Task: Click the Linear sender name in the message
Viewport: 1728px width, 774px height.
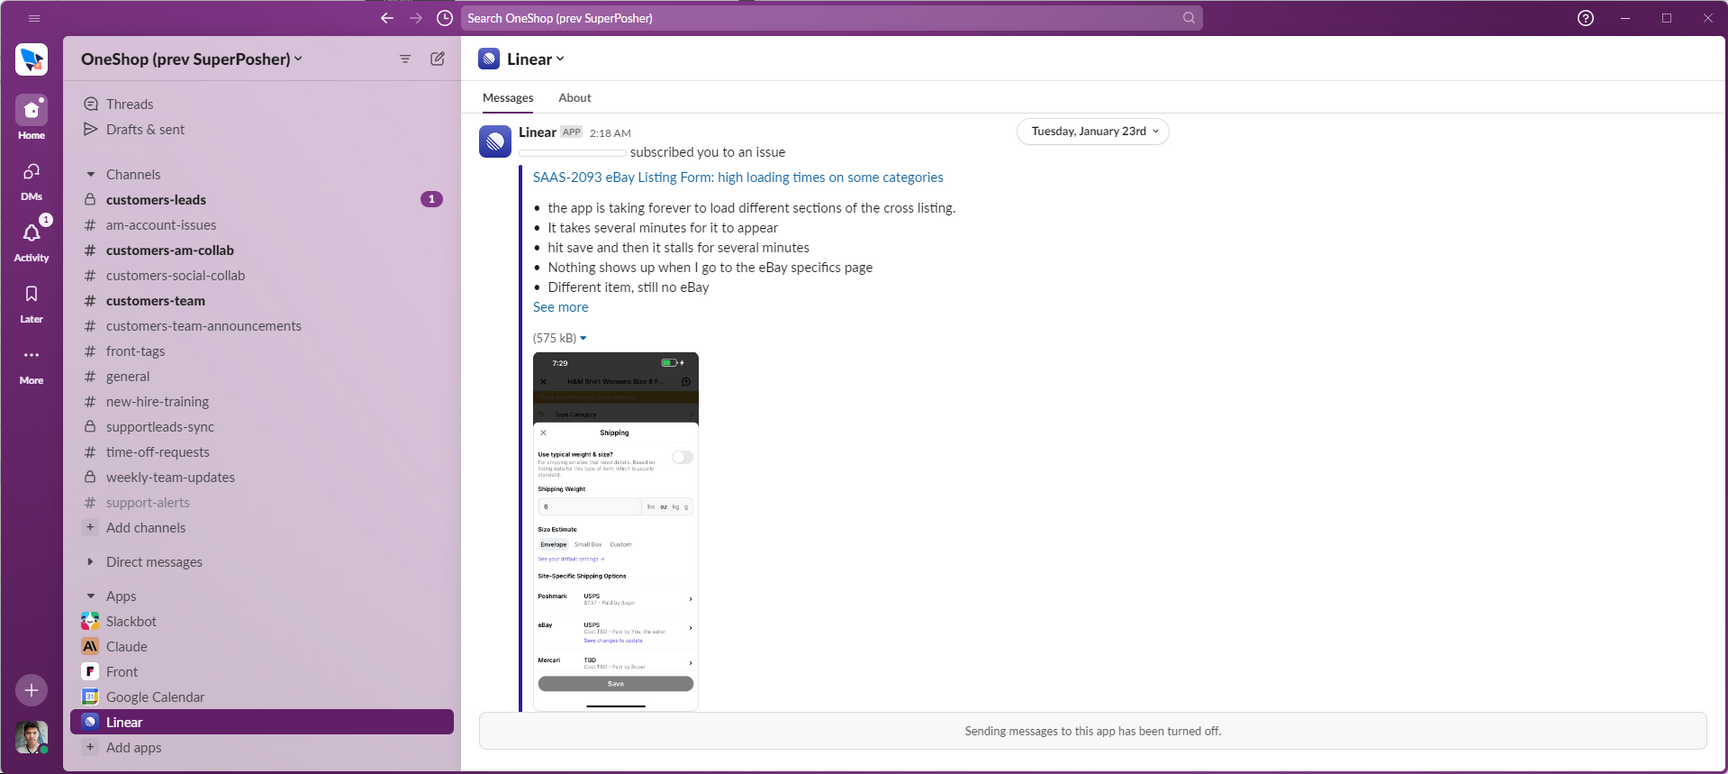Action: point(537,132)
